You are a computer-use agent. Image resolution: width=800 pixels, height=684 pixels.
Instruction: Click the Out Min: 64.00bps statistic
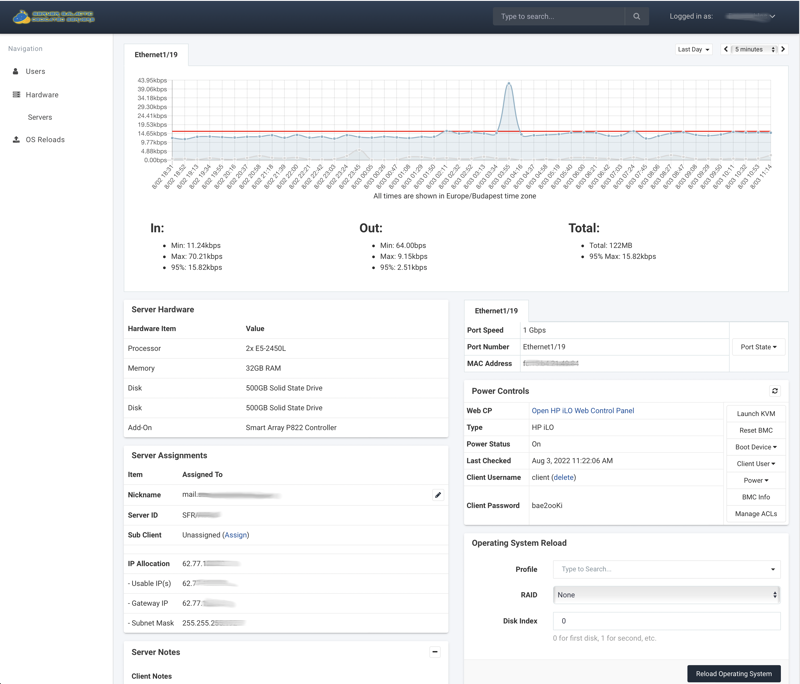[403, 245]
